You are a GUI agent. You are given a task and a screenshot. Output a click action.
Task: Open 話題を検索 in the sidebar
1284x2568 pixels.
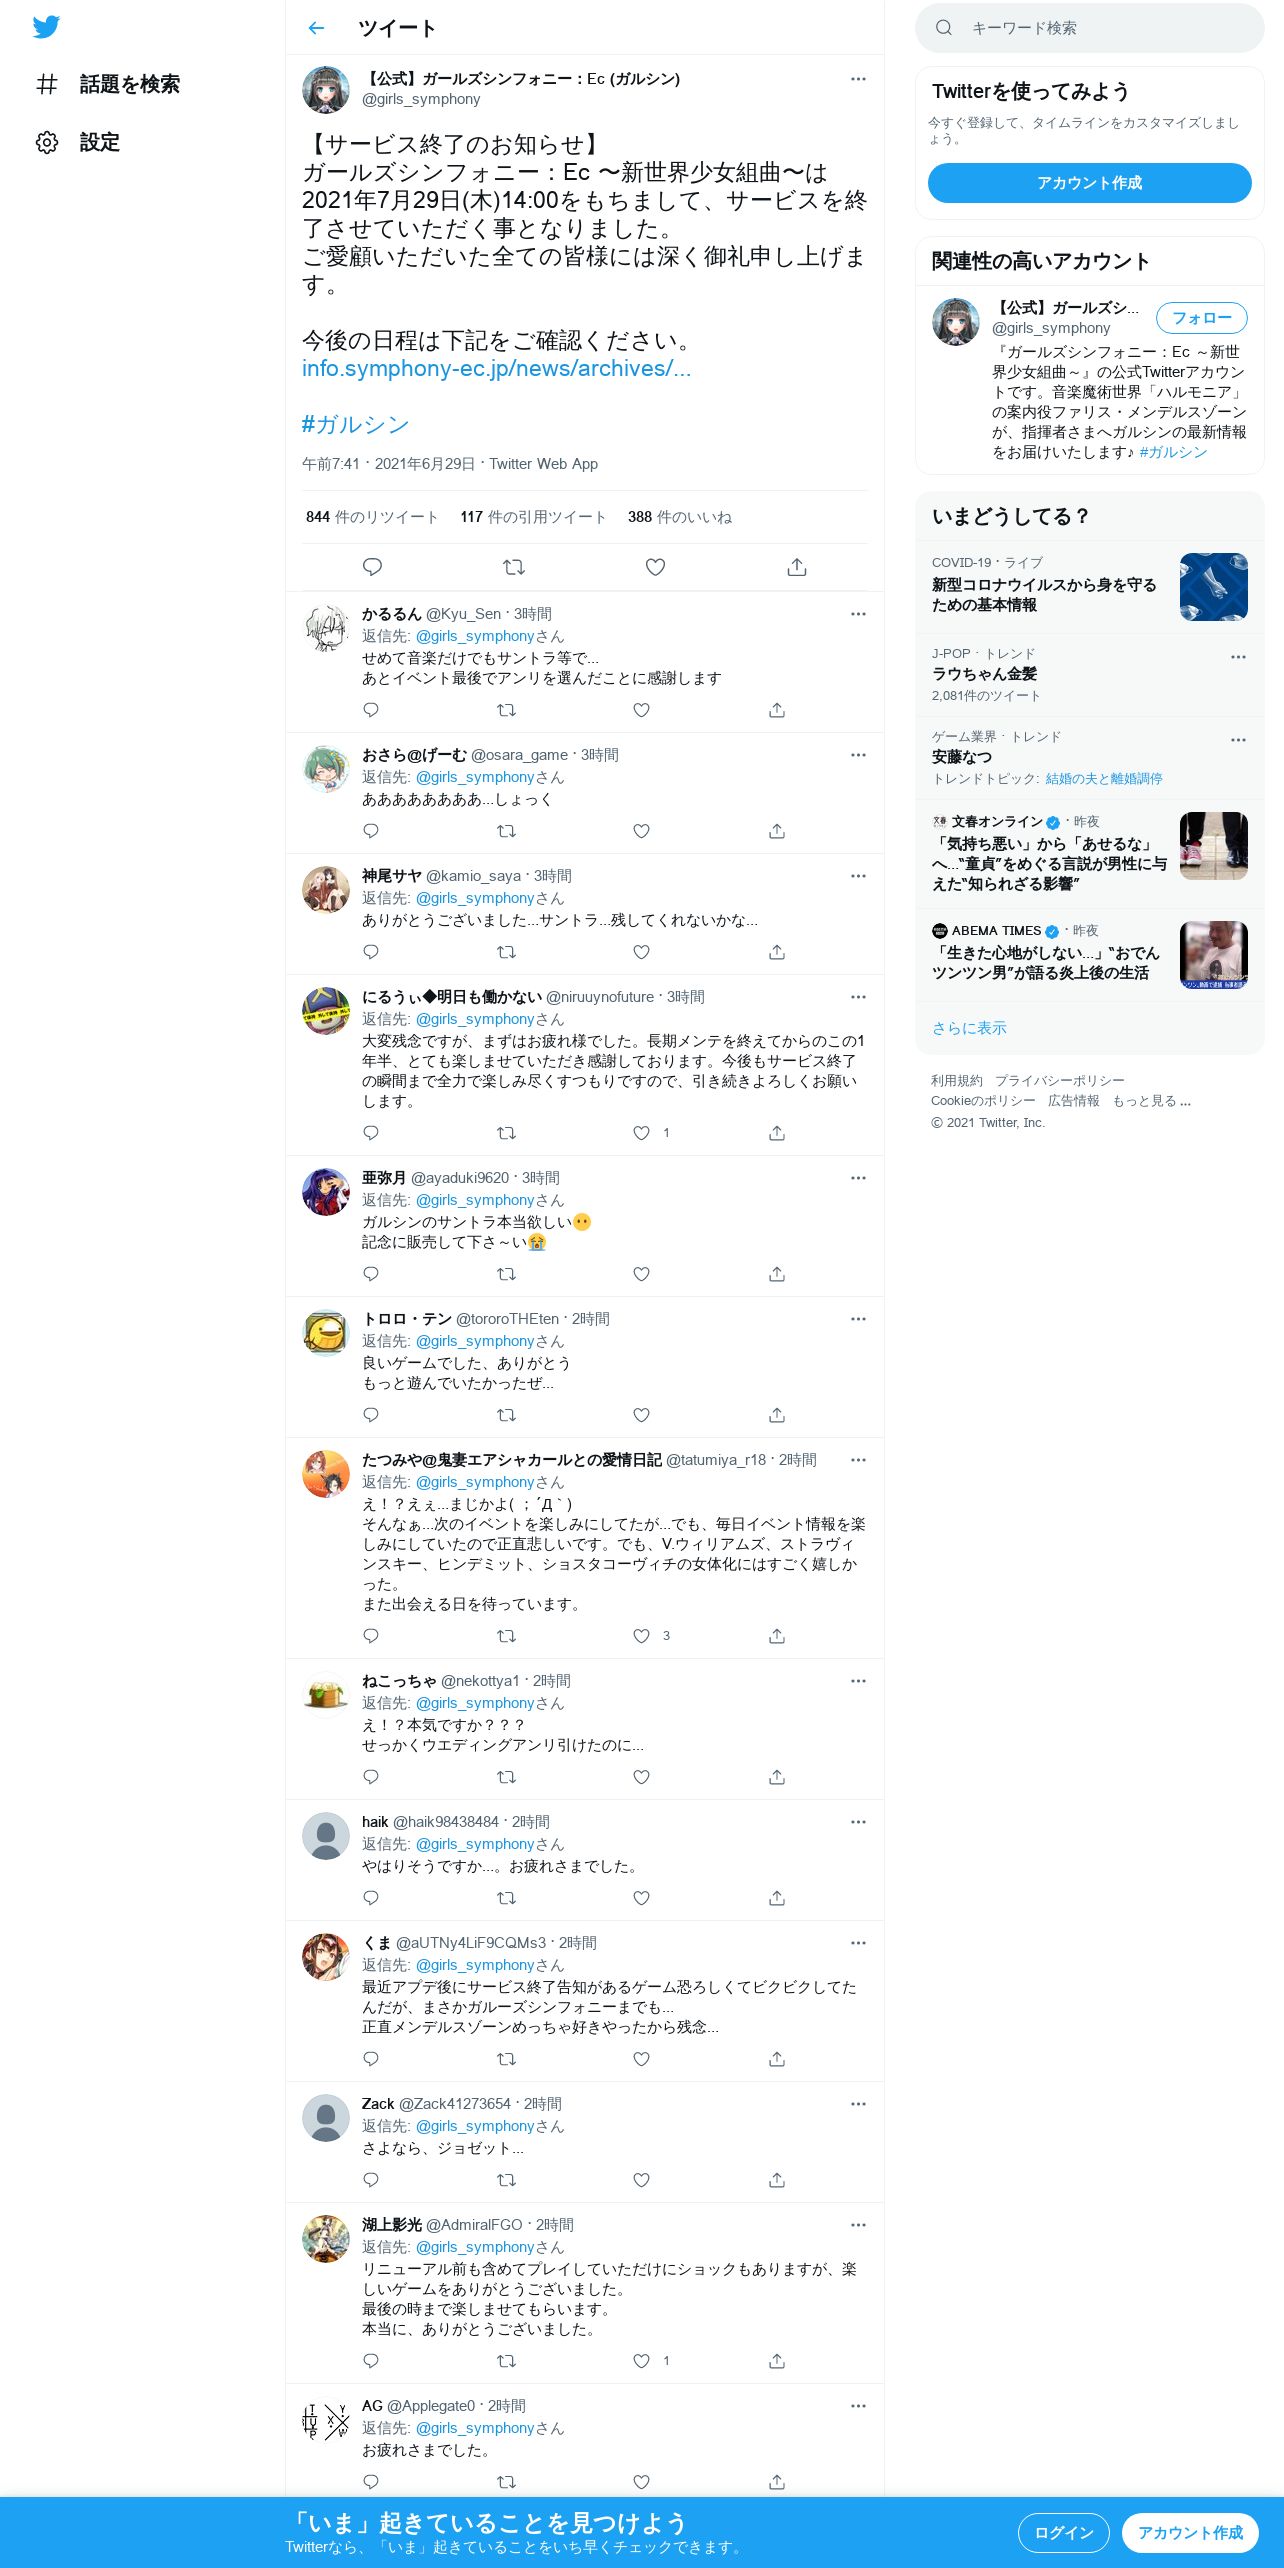108,84
